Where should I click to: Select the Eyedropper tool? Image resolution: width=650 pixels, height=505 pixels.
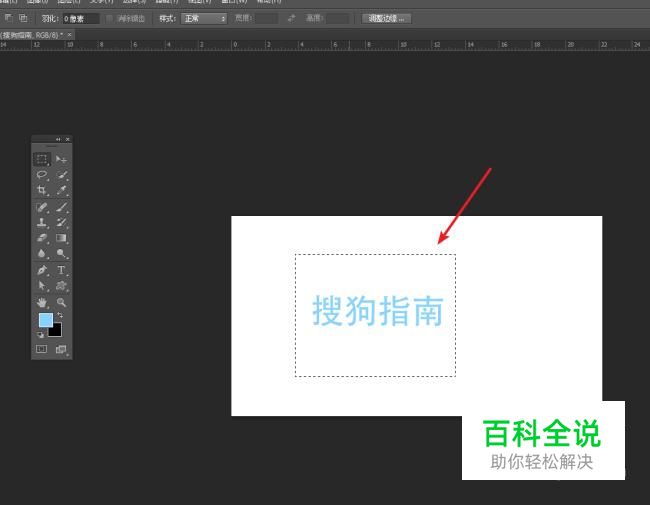61,190
